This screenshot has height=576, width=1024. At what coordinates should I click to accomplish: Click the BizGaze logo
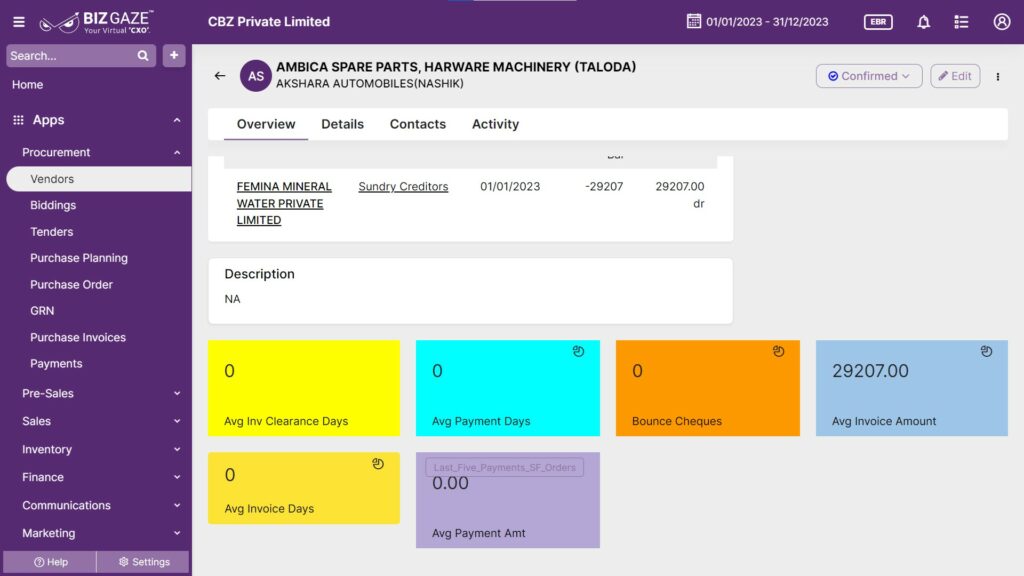[96, 22]
